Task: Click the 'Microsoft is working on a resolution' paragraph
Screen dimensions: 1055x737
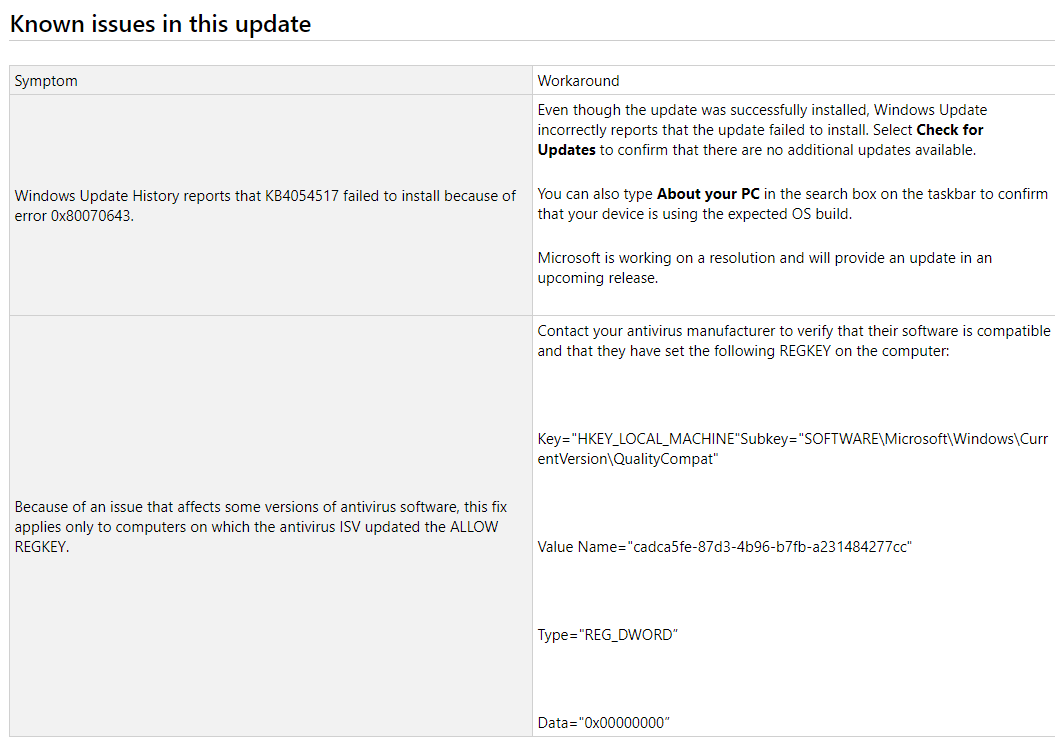Action: (x=764, y=268)
